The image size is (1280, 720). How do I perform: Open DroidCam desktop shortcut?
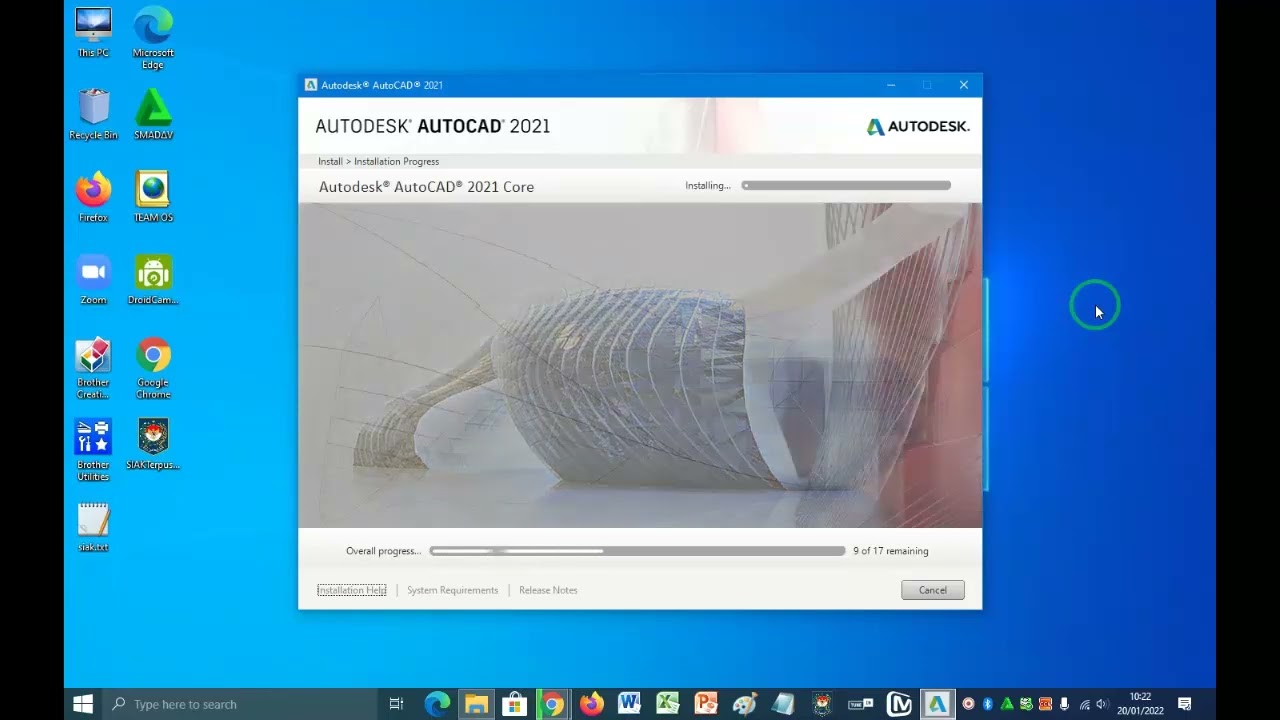tap(153, 279)
